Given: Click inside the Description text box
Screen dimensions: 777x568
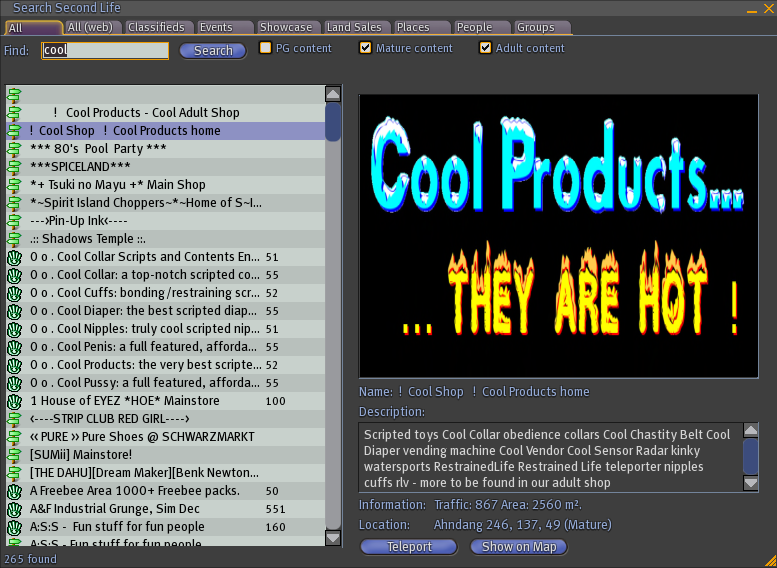Looking at the screenshot, I should 551,457.
